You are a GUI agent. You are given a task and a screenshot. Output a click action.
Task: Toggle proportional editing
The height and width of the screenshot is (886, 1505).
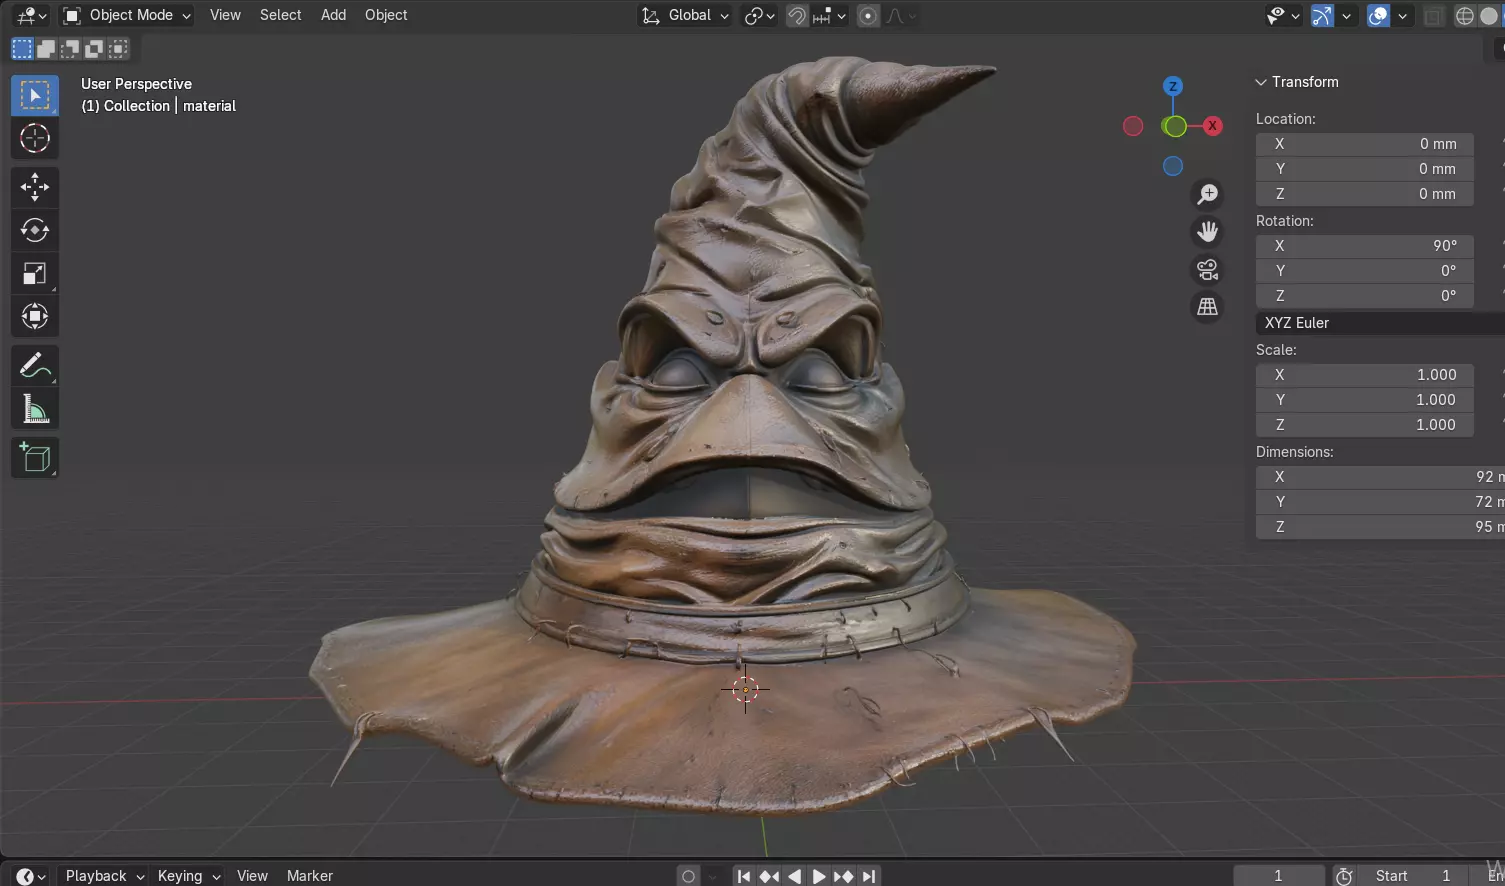868,16
